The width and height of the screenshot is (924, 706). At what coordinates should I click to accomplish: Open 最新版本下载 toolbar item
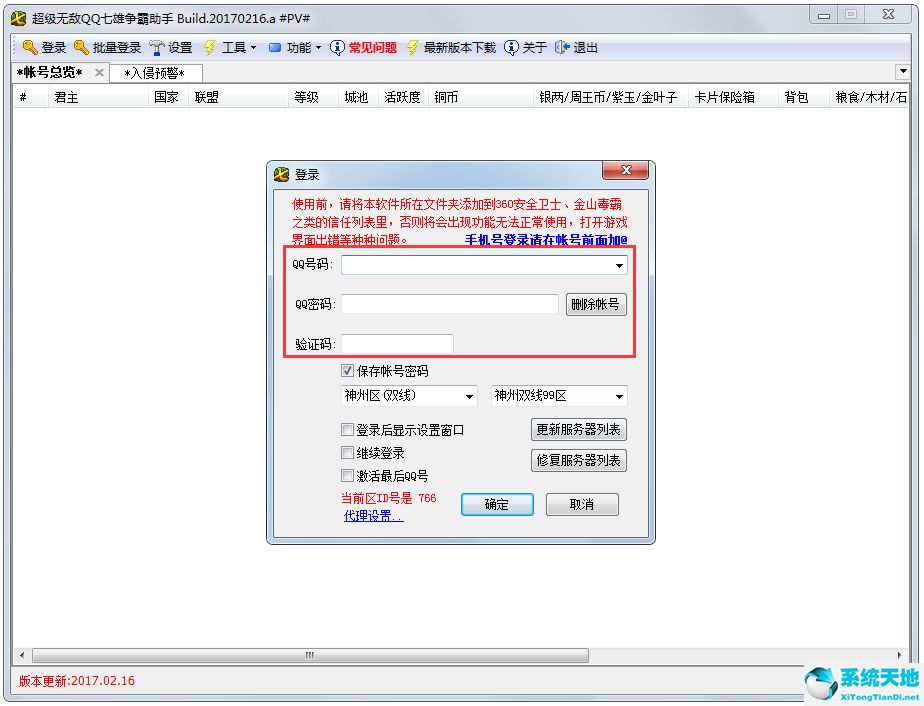451,47
